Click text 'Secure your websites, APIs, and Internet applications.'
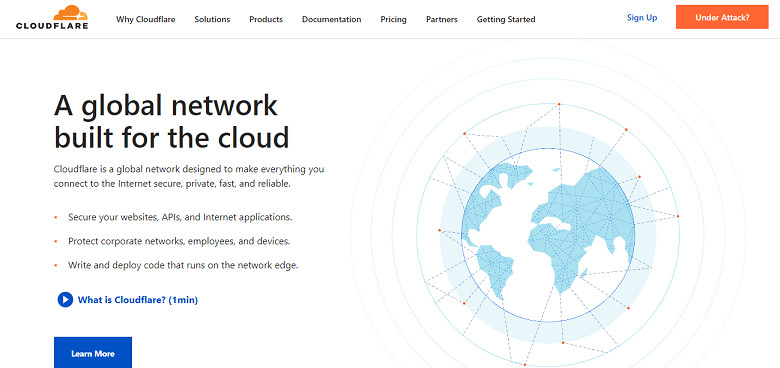The height and width of the screenshot is (368, 780). [x=180, y=217]
